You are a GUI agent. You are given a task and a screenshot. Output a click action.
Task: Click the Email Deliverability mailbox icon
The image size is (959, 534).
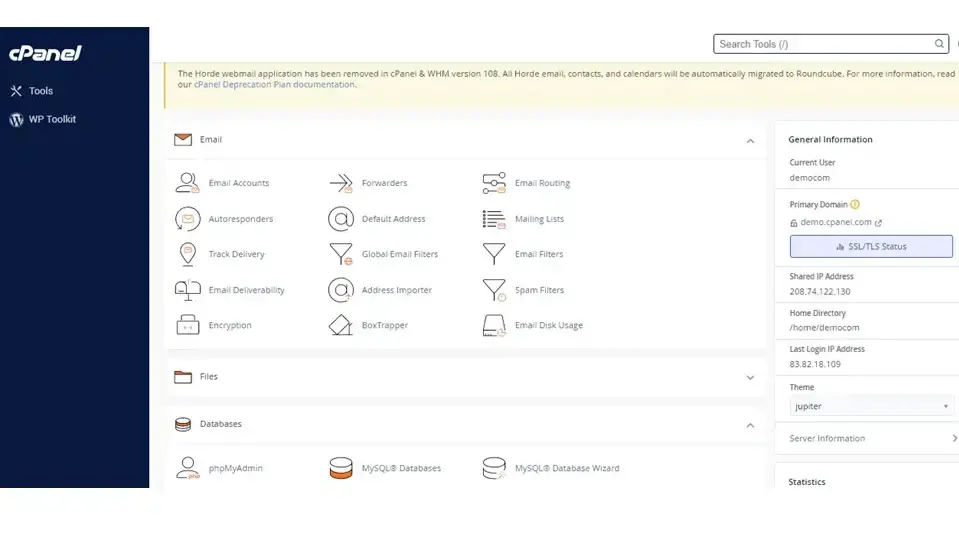coord(187,290)
